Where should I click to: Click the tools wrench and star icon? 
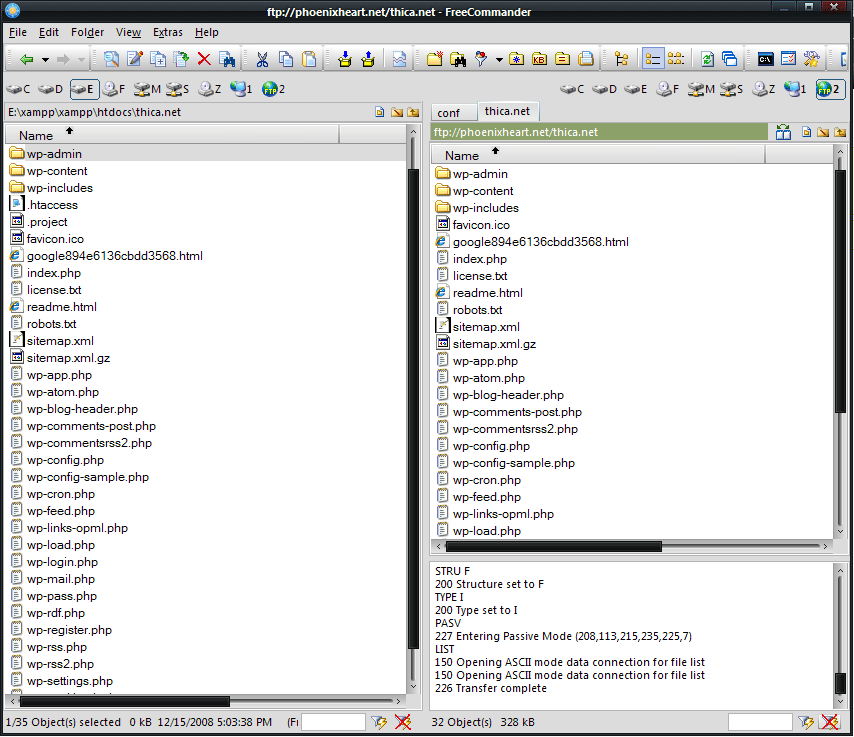pyautogui.click(x=811, y=59)
